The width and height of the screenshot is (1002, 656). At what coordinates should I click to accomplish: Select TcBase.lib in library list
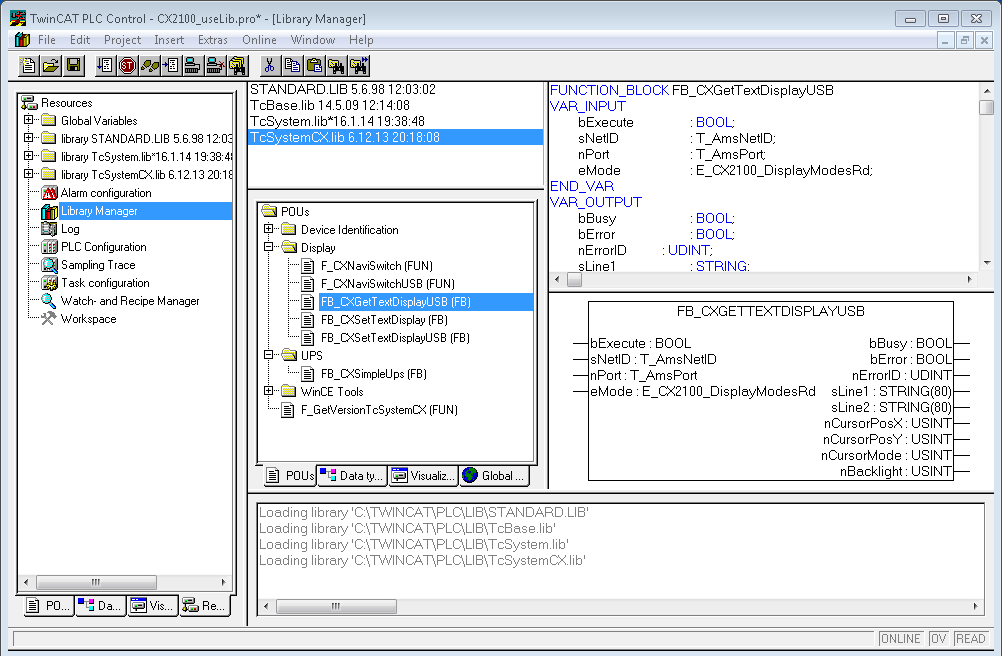(x=396, y=105)
